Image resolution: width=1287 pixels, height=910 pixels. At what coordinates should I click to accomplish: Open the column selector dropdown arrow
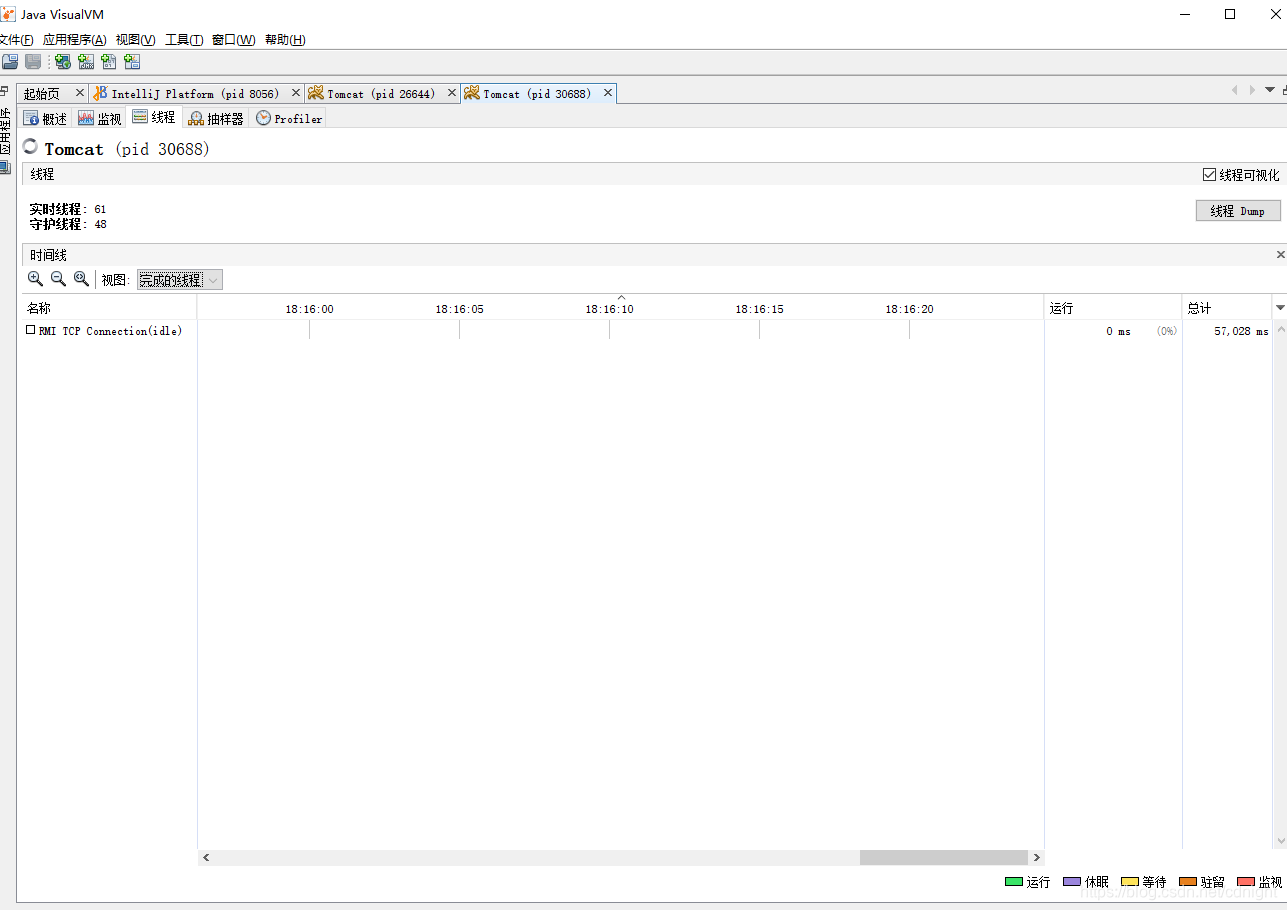[1280, 307]
